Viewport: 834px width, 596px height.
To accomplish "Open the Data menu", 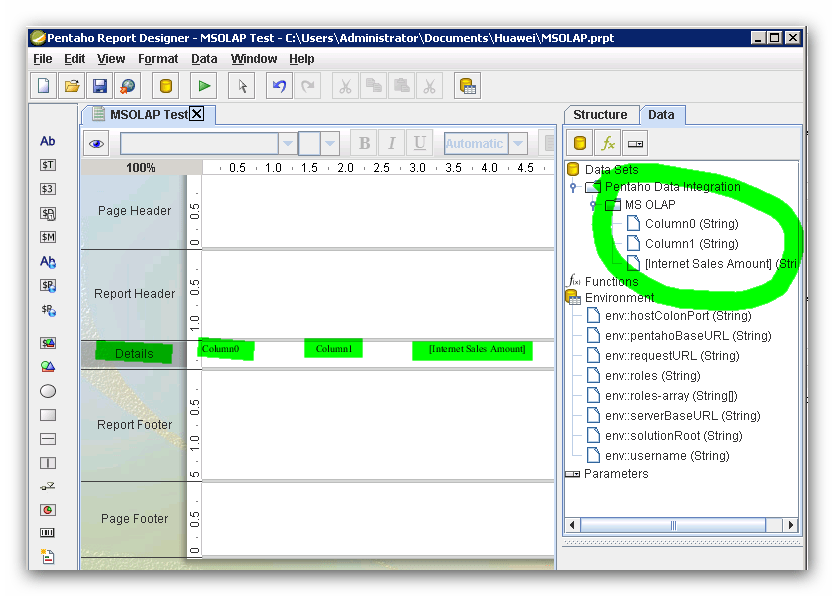I will [x=204, y=59].
